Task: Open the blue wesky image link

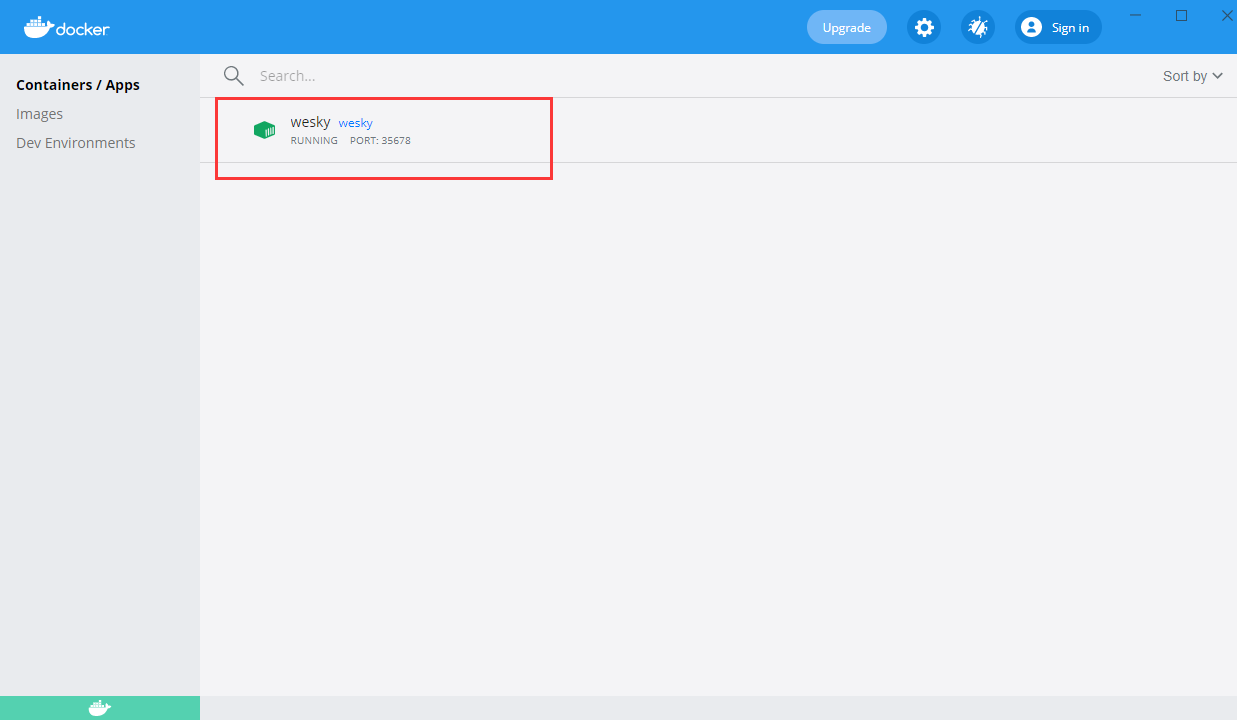Action: [356, 123]
